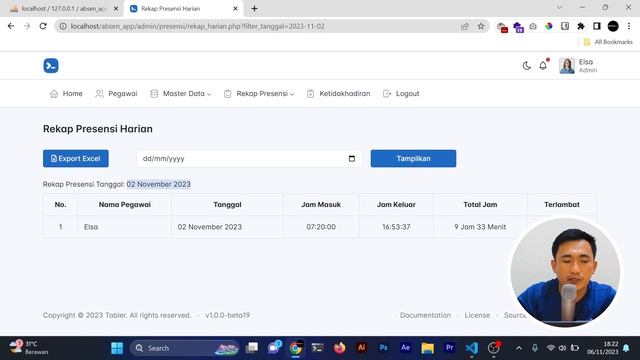Expand the Master Data dropdown
640x360 pixels.
pos(180,93)
